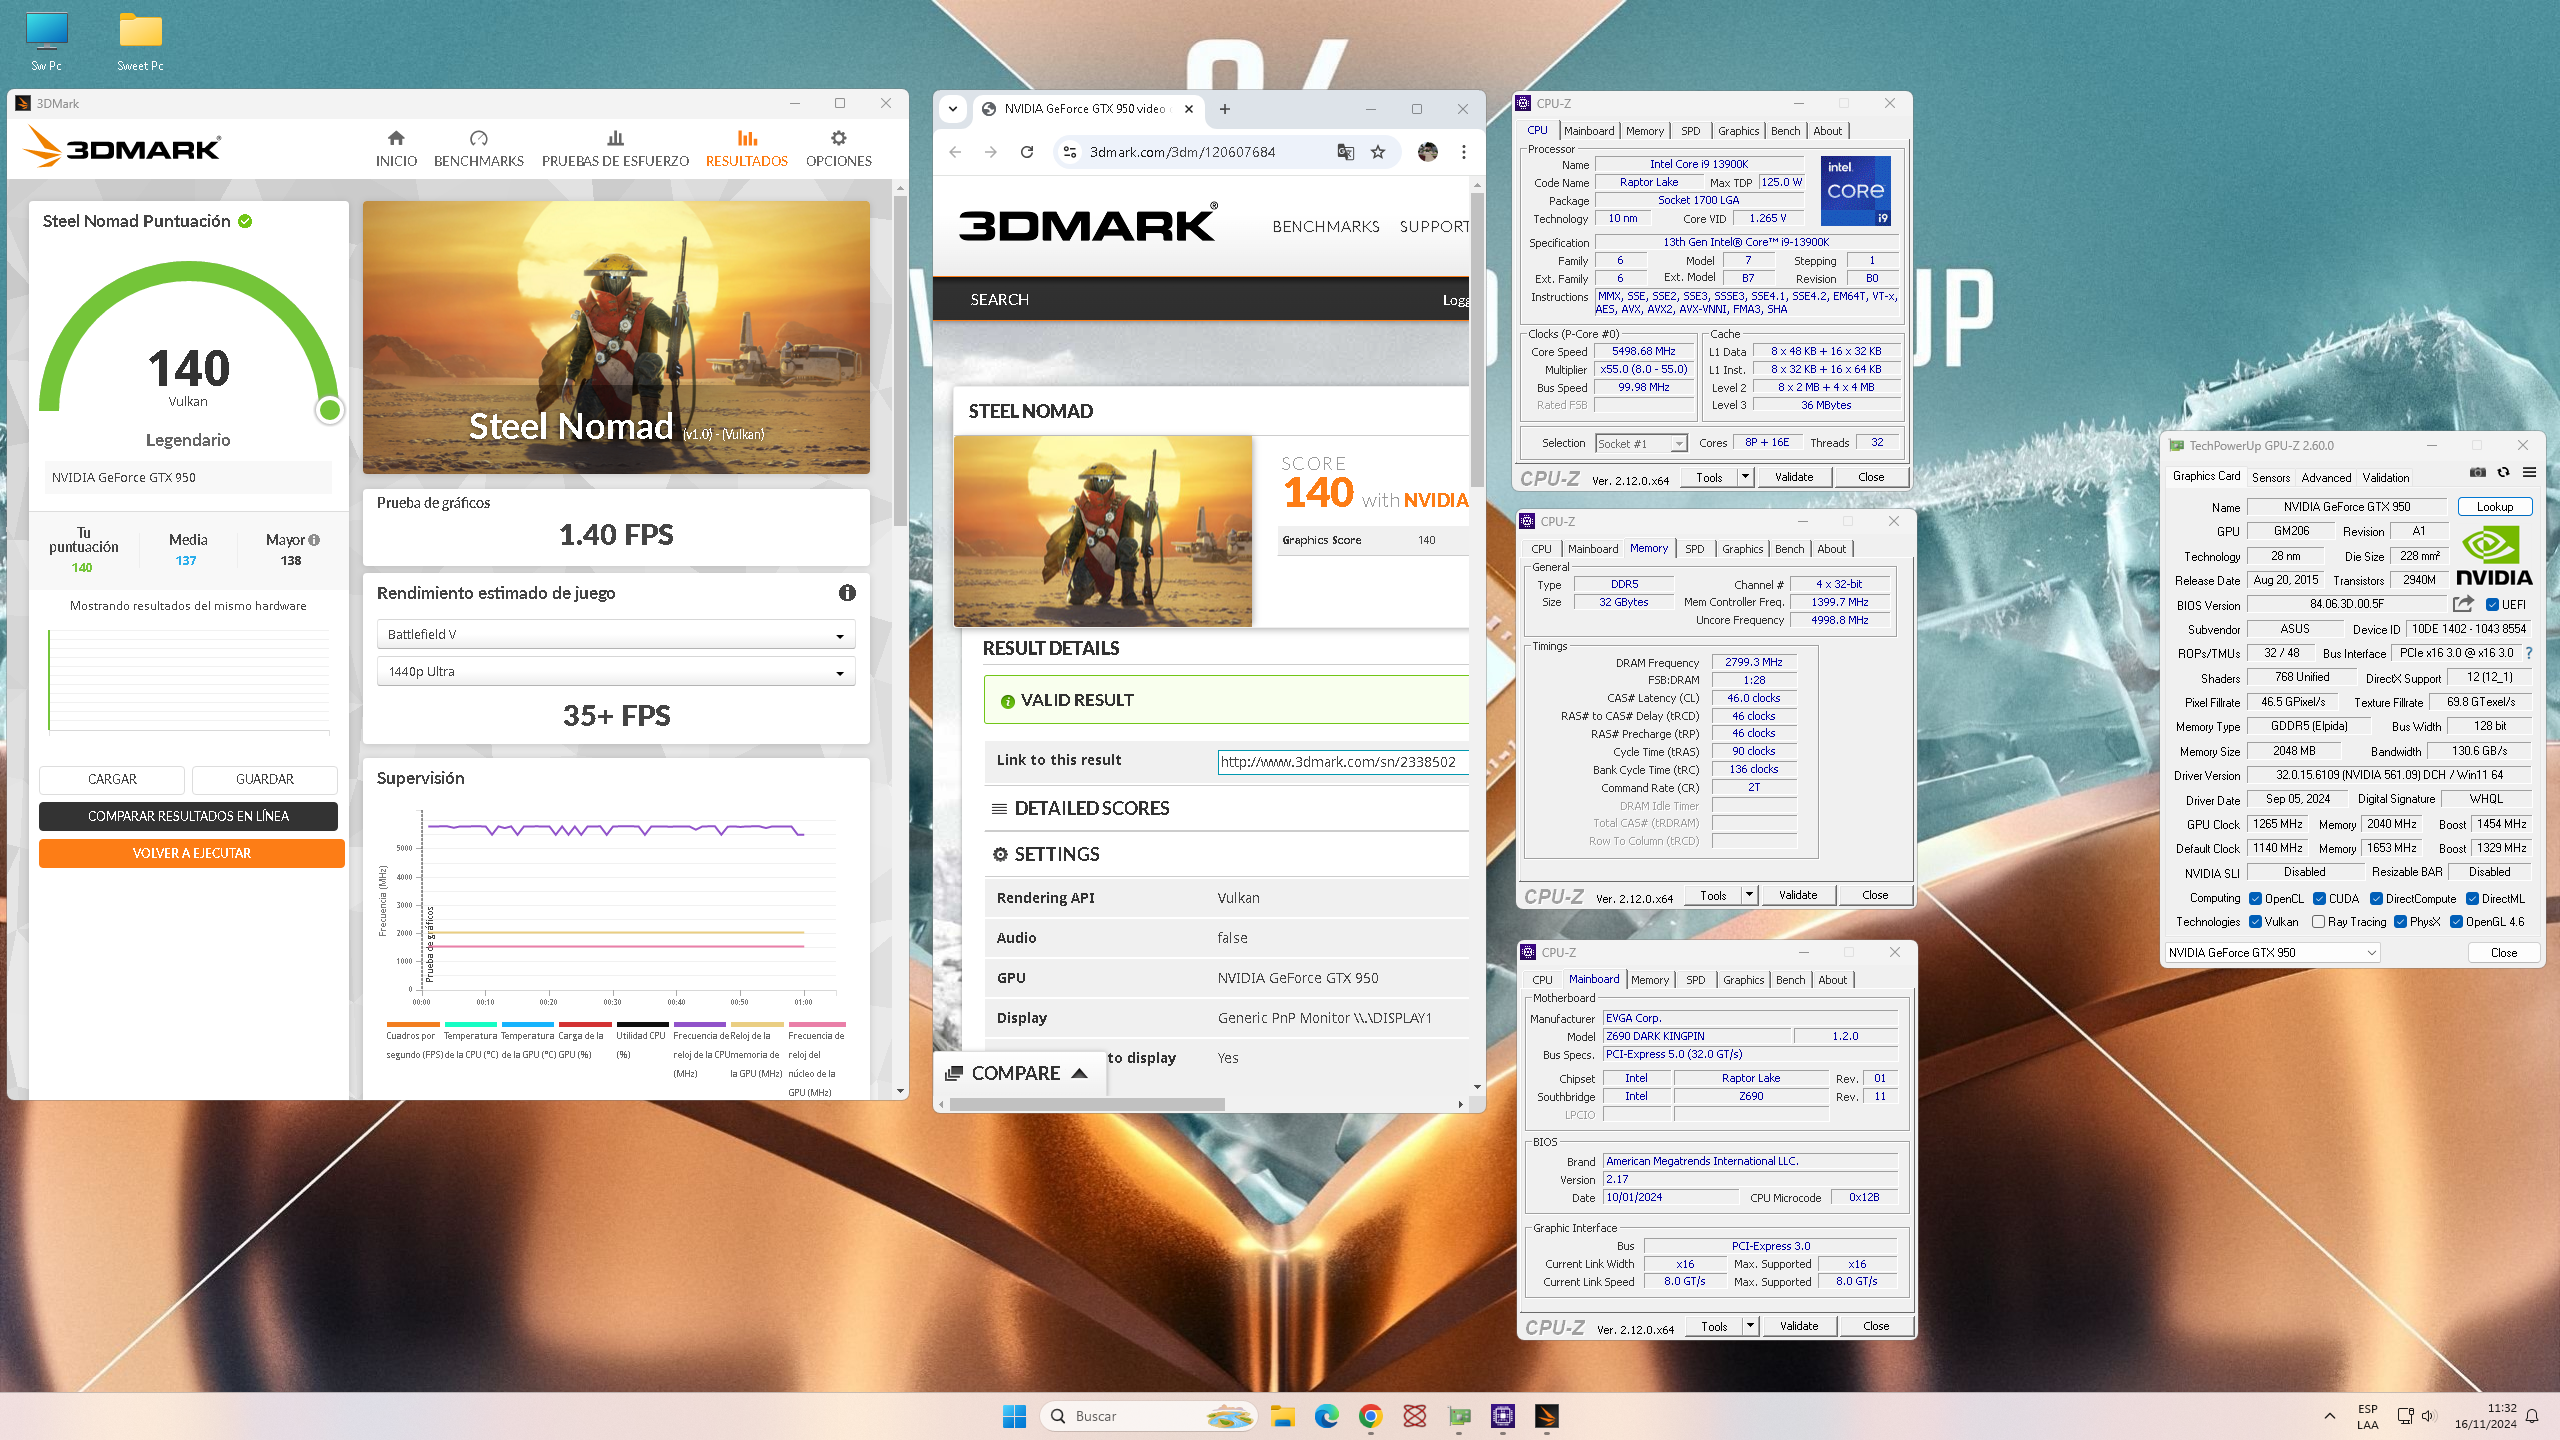Go back in browser

[x=955, y=152]
